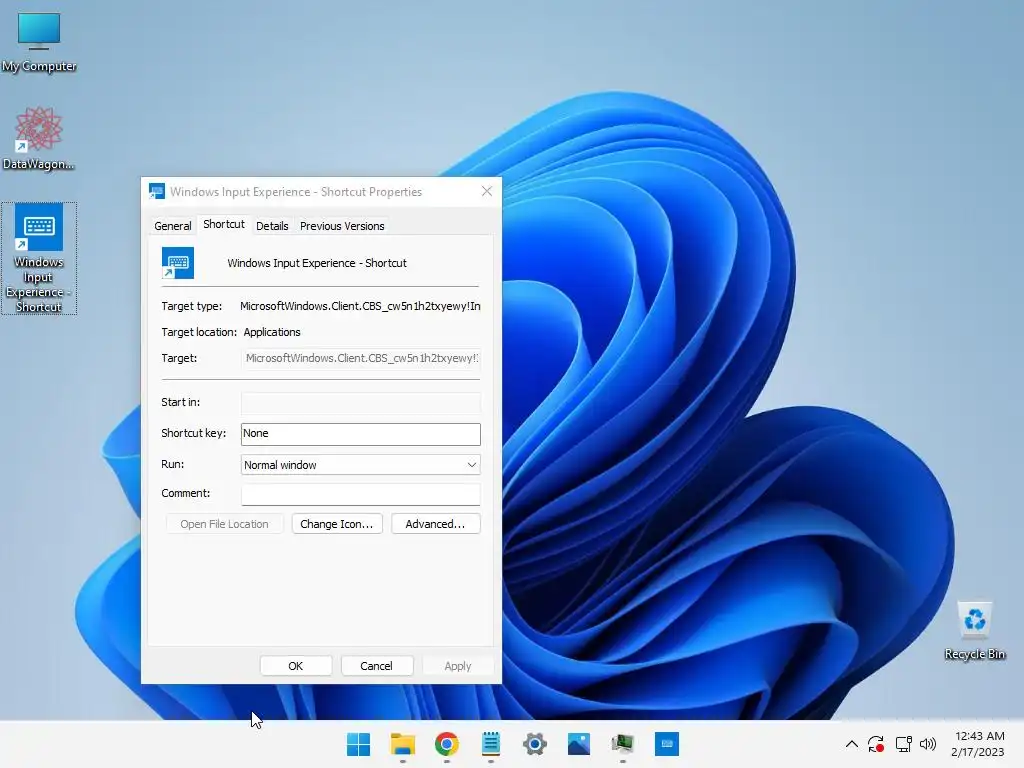The width and height of the screenshot is (1024, 768).
Task: Open File Explorer from taskbar
Action: 402,744
